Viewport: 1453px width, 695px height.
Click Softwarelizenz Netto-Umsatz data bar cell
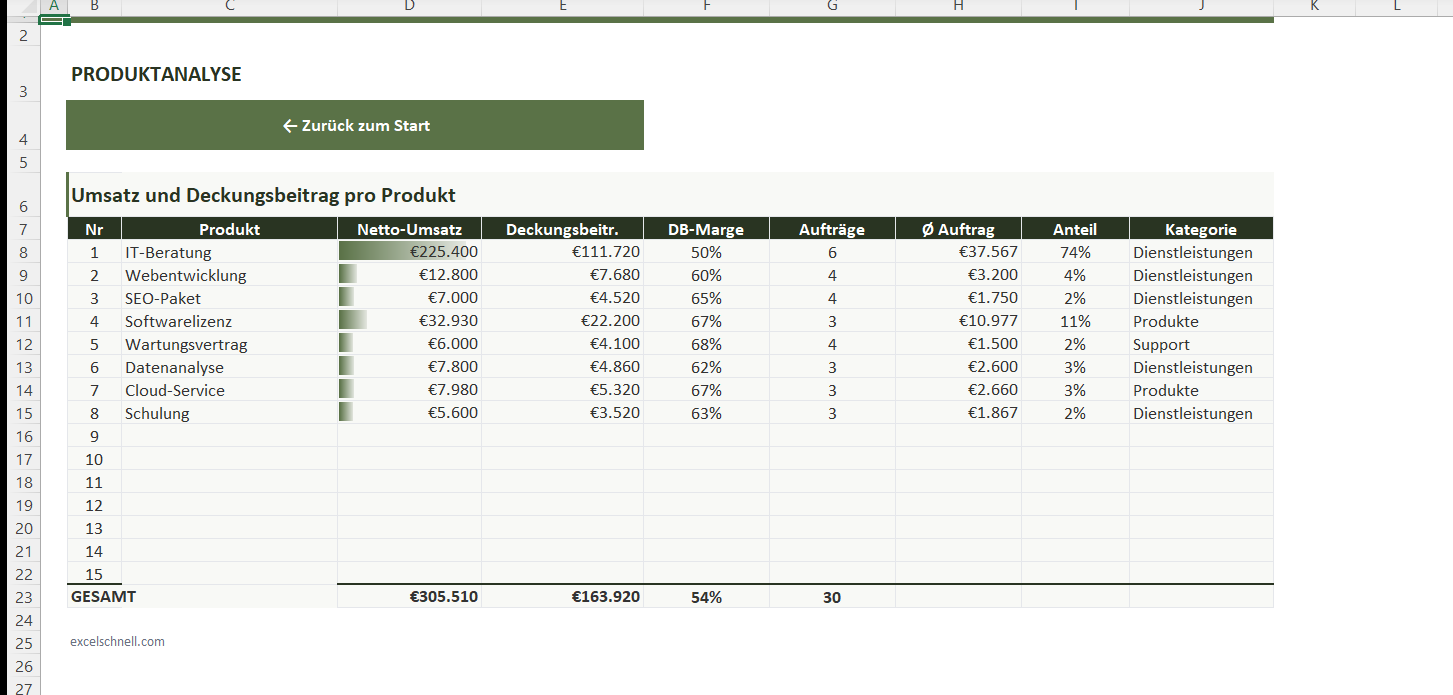pyautogui.click(x=409, y=321)
